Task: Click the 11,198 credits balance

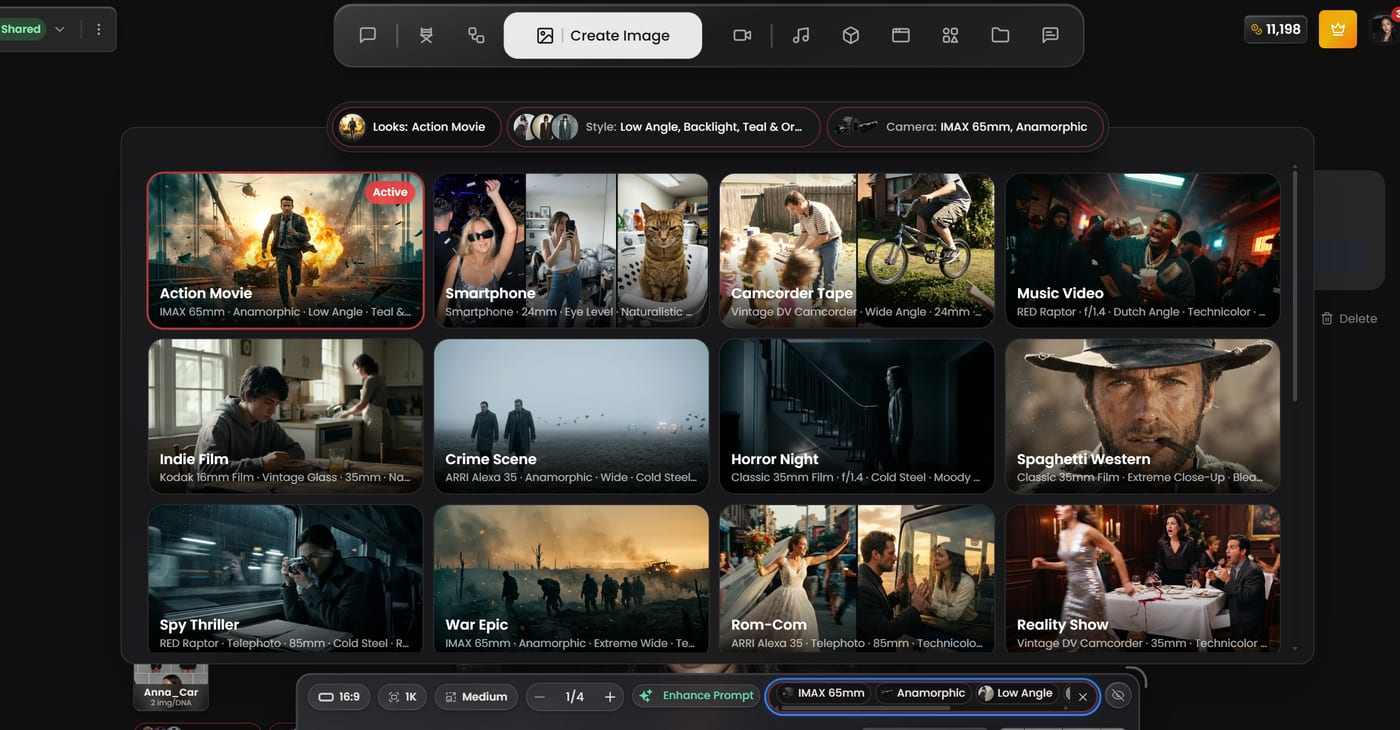Action: pos(1275,29)
